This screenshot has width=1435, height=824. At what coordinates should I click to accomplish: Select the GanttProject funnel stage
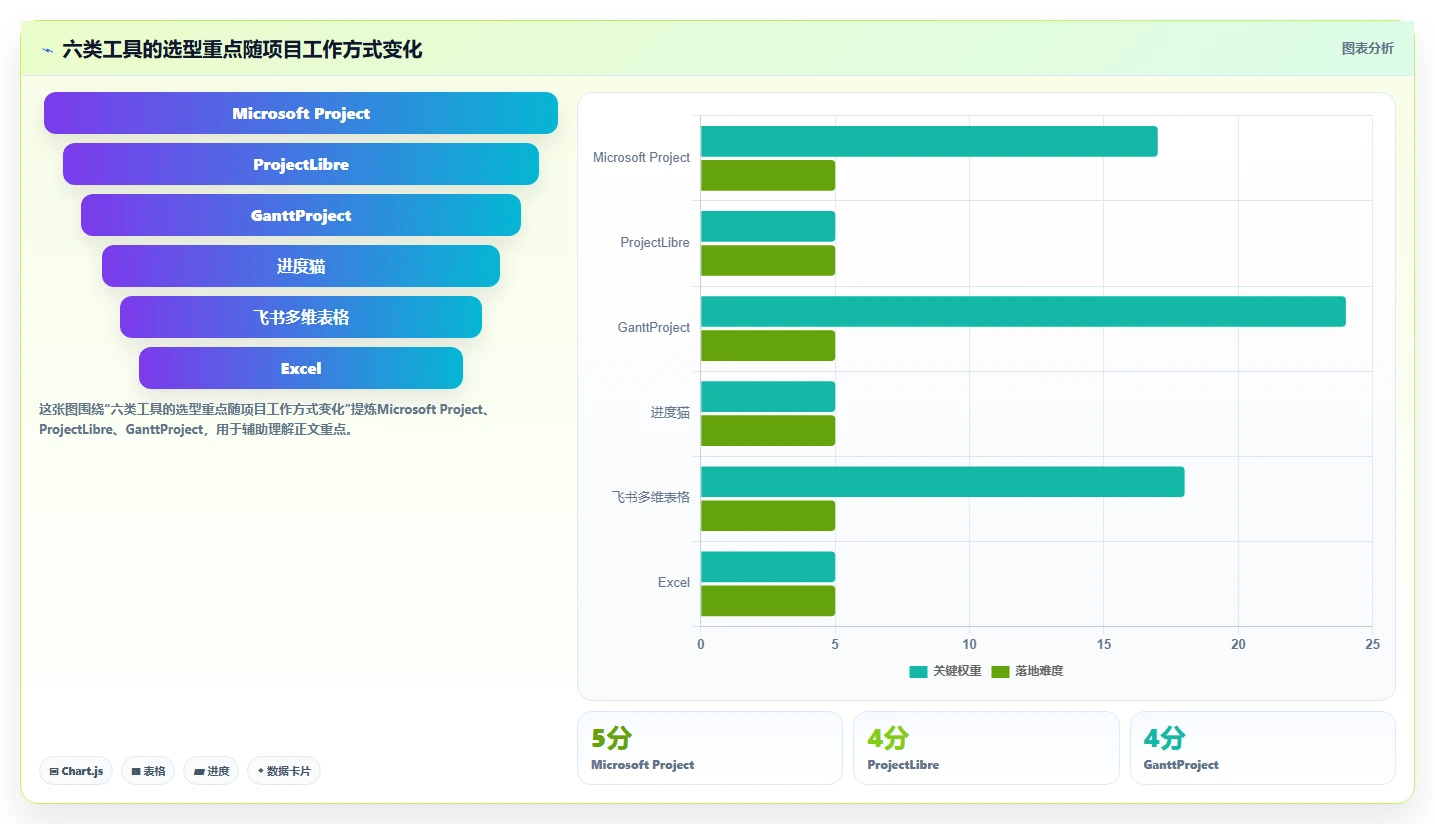[301, 215]
